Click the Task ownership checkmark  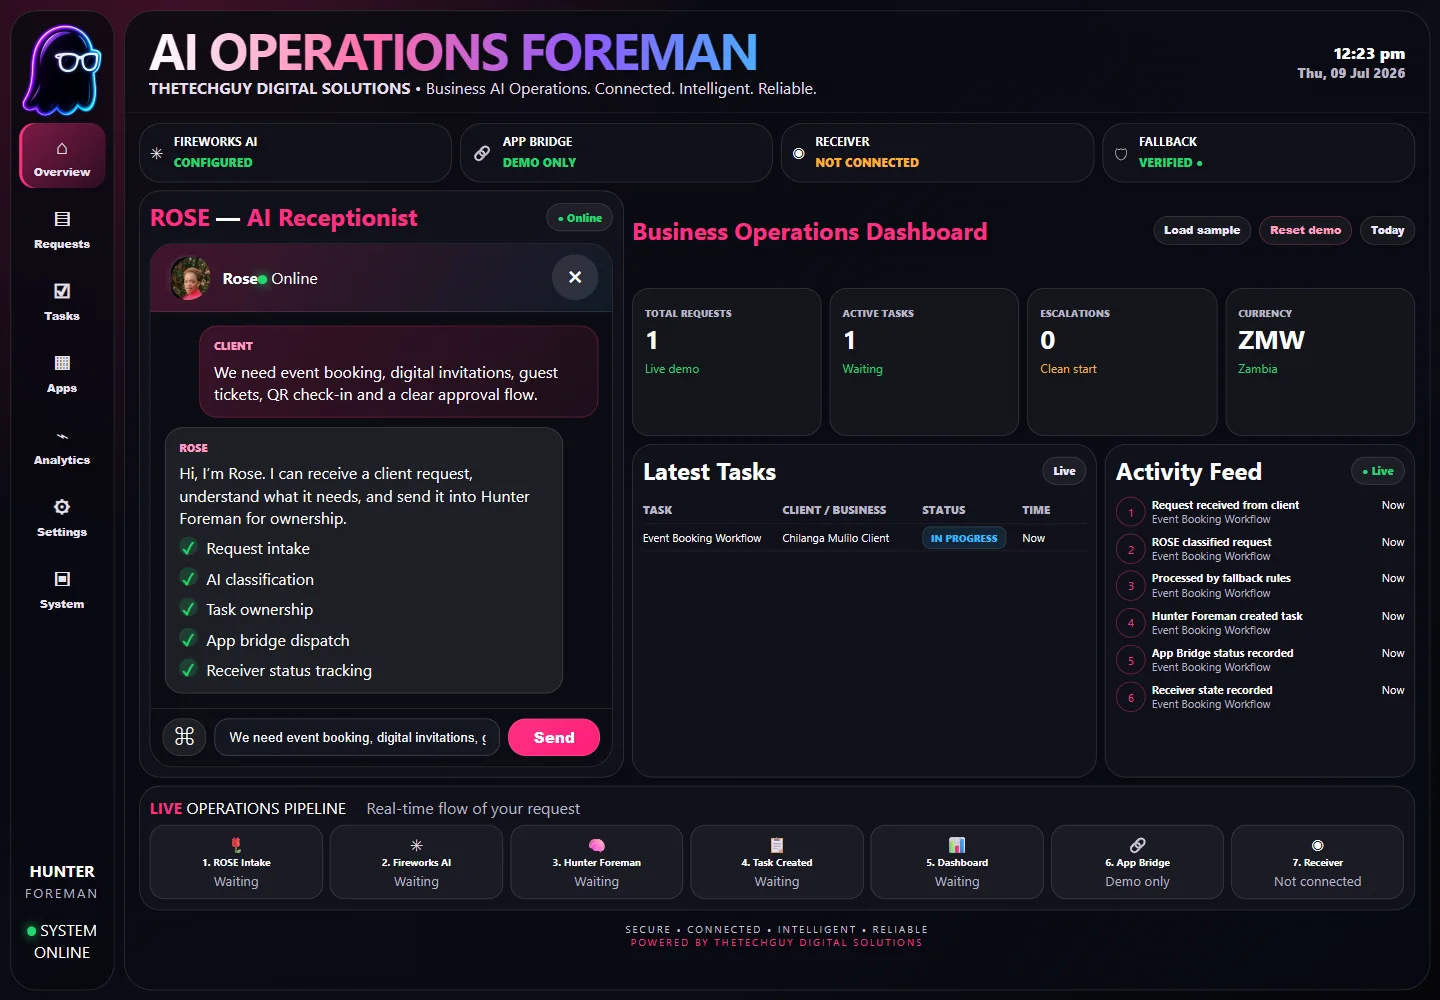pyautogui.click(x=188, y=608)
